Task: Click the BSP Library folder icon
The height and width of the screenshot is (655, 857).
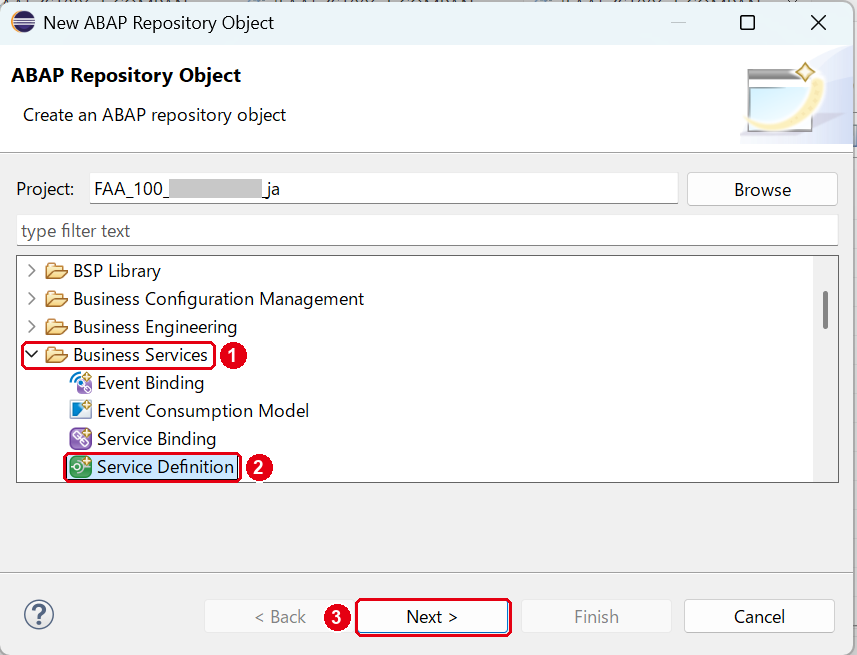Action: [56, 271]
